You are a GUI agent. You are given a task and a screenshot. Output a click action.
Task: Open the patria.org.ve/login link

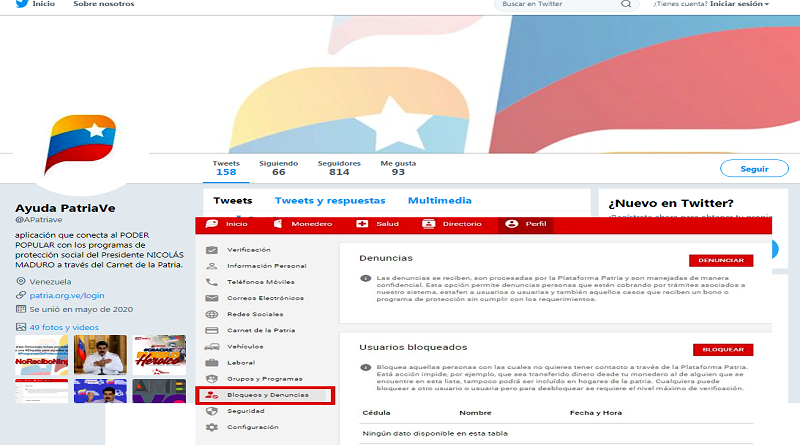click(67, 295)
